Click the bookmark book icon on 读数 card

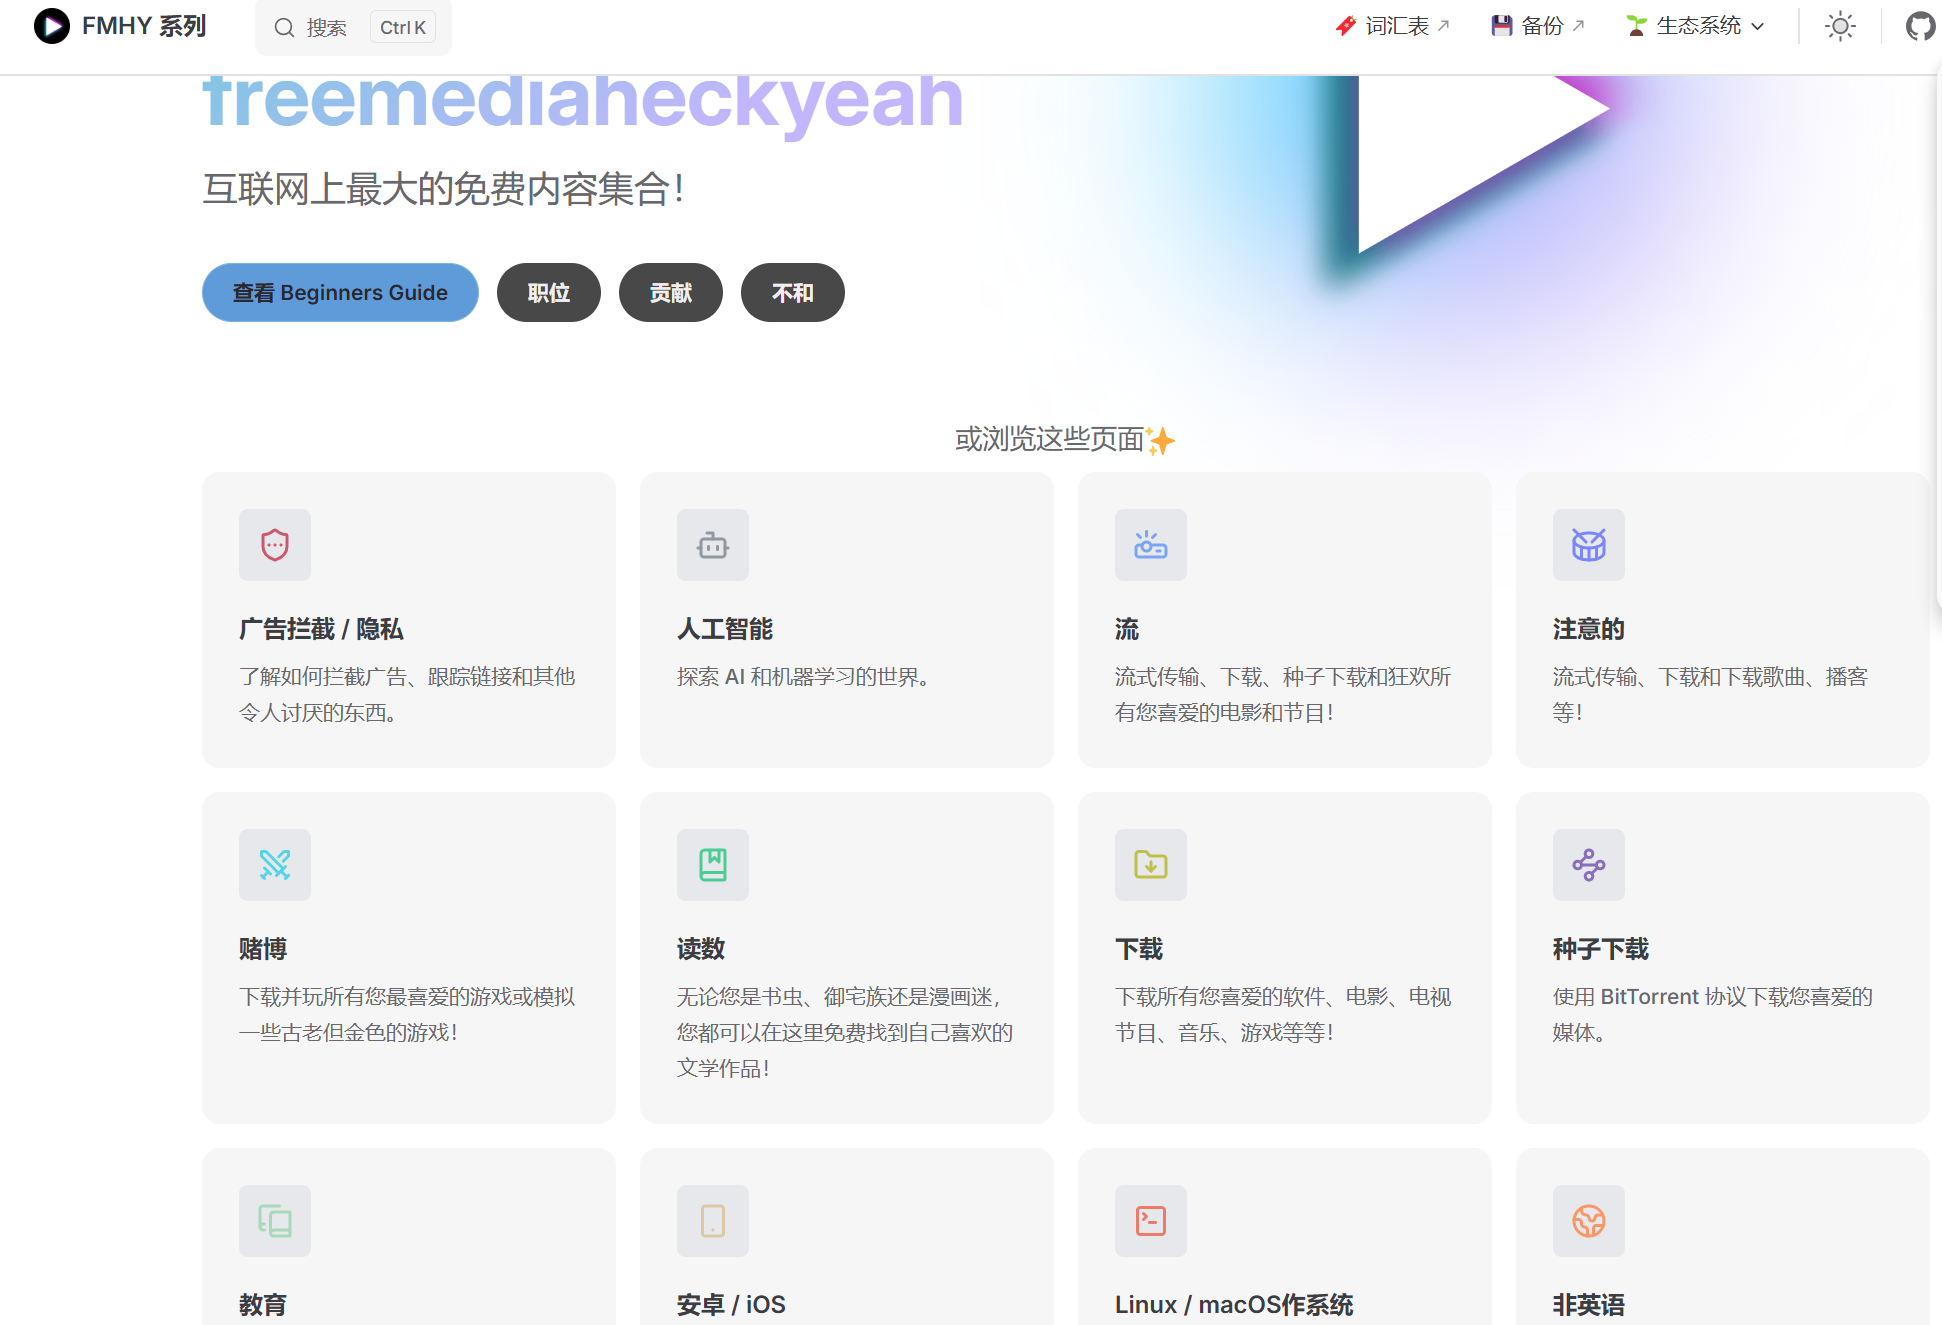(713, 865)
